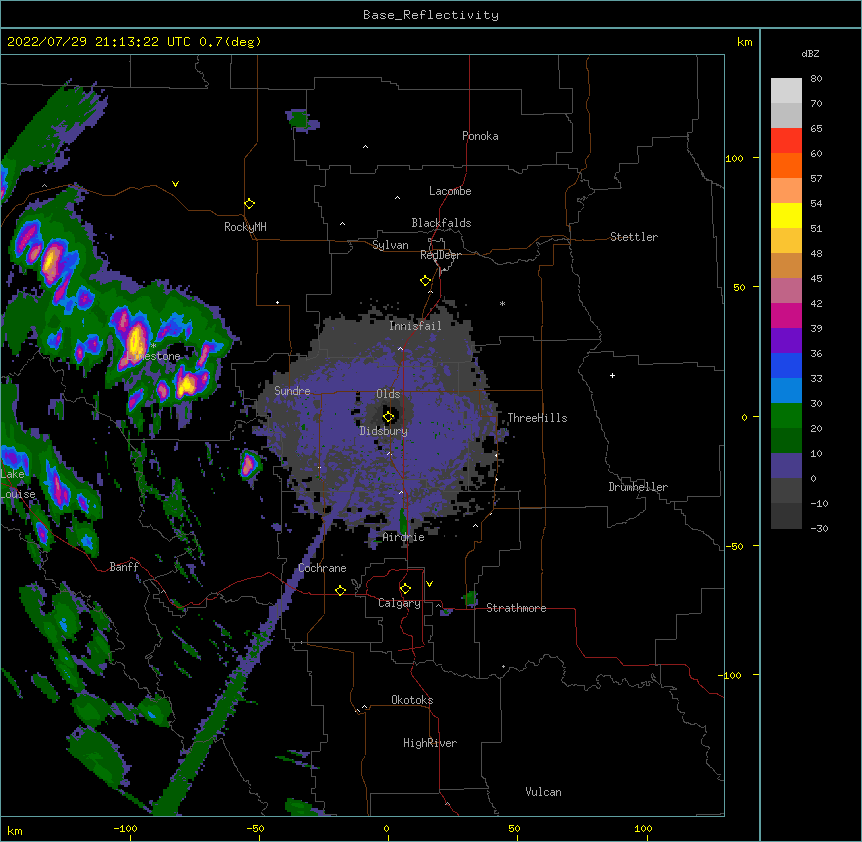Click the white 70-80 dBZ legend swatch
Screen dimensions: 862x842
pyautogui.click(x=786, y=91)
